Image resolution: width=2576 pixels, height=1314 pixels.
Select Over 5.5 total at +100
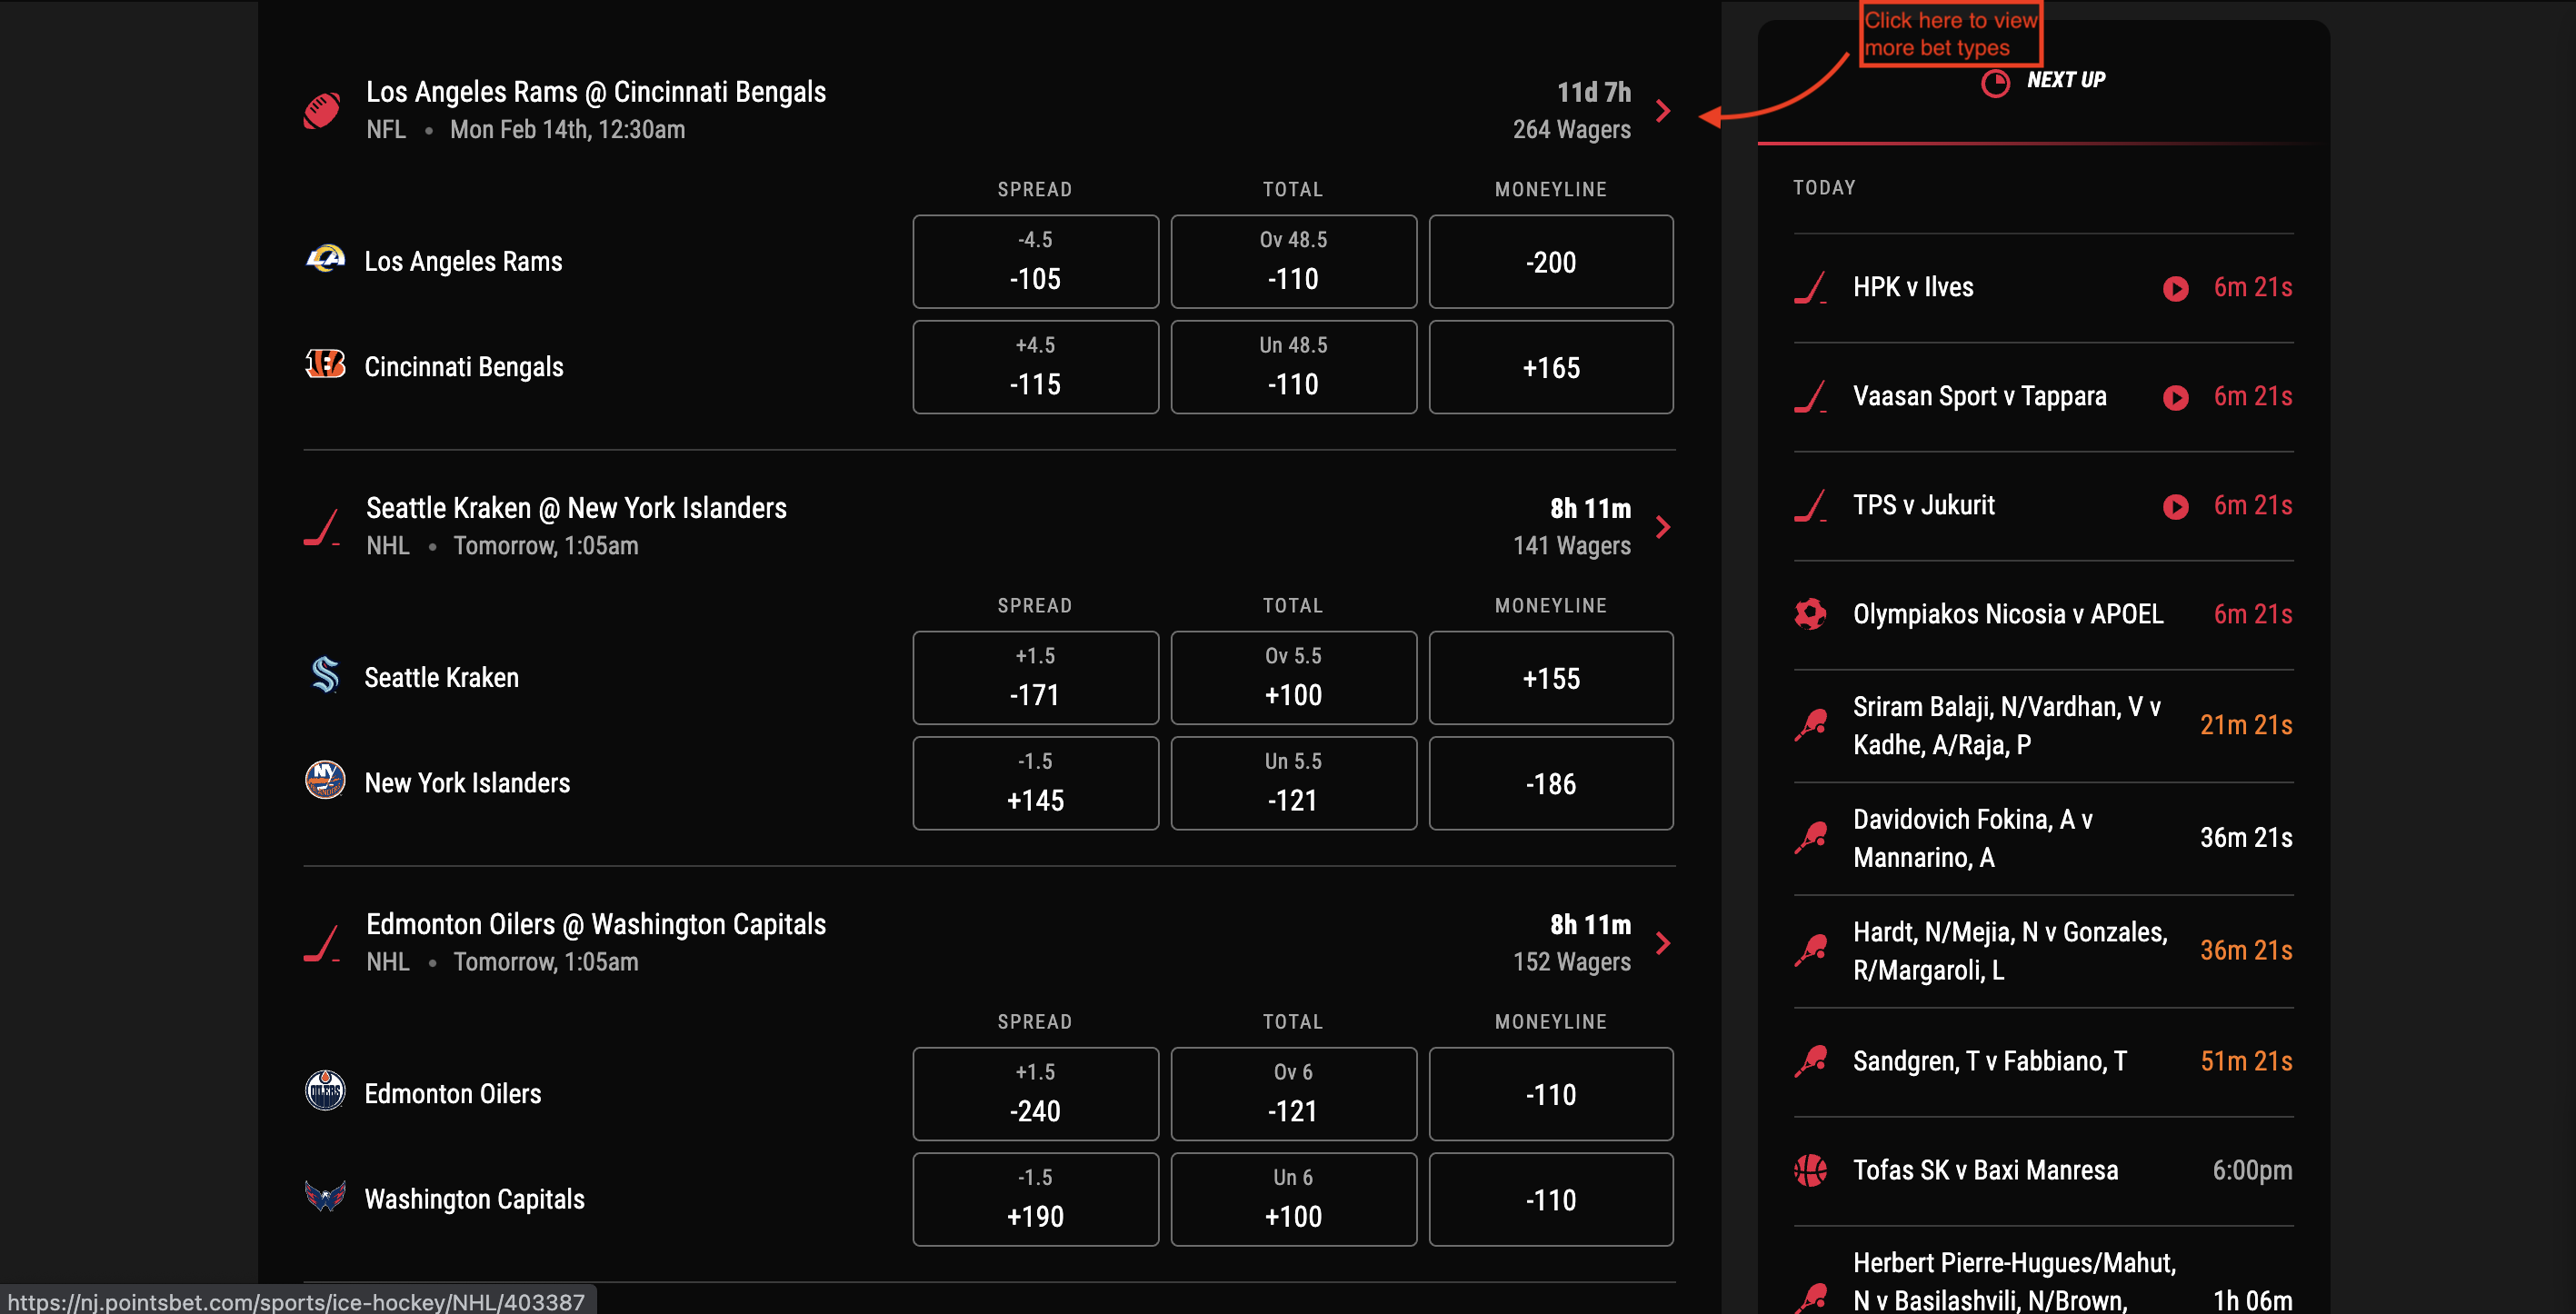[x=1293, y=677]
